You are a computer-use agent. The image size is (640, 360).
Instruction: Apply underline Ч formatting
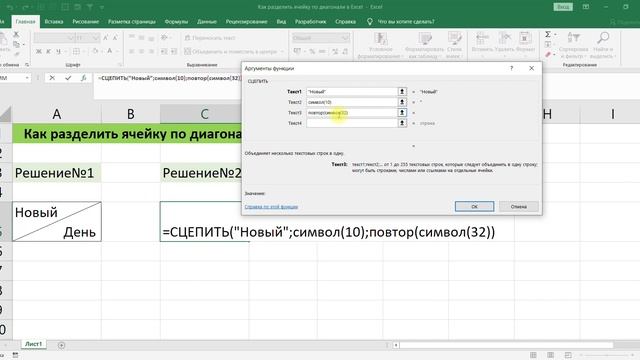tap(59, 51)
